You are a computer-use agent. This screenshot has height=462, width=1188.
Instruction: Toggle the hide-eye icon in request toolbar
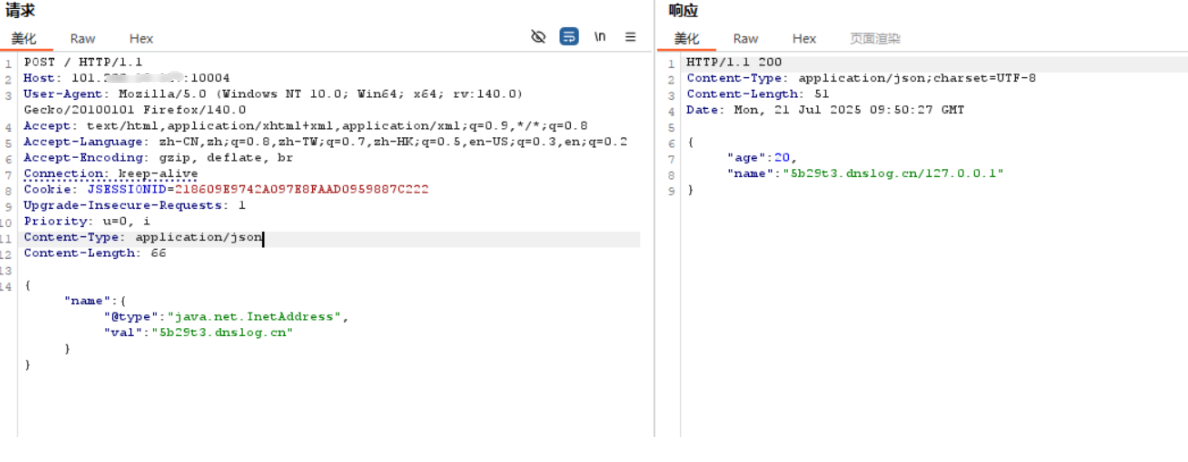click(538, 37)
